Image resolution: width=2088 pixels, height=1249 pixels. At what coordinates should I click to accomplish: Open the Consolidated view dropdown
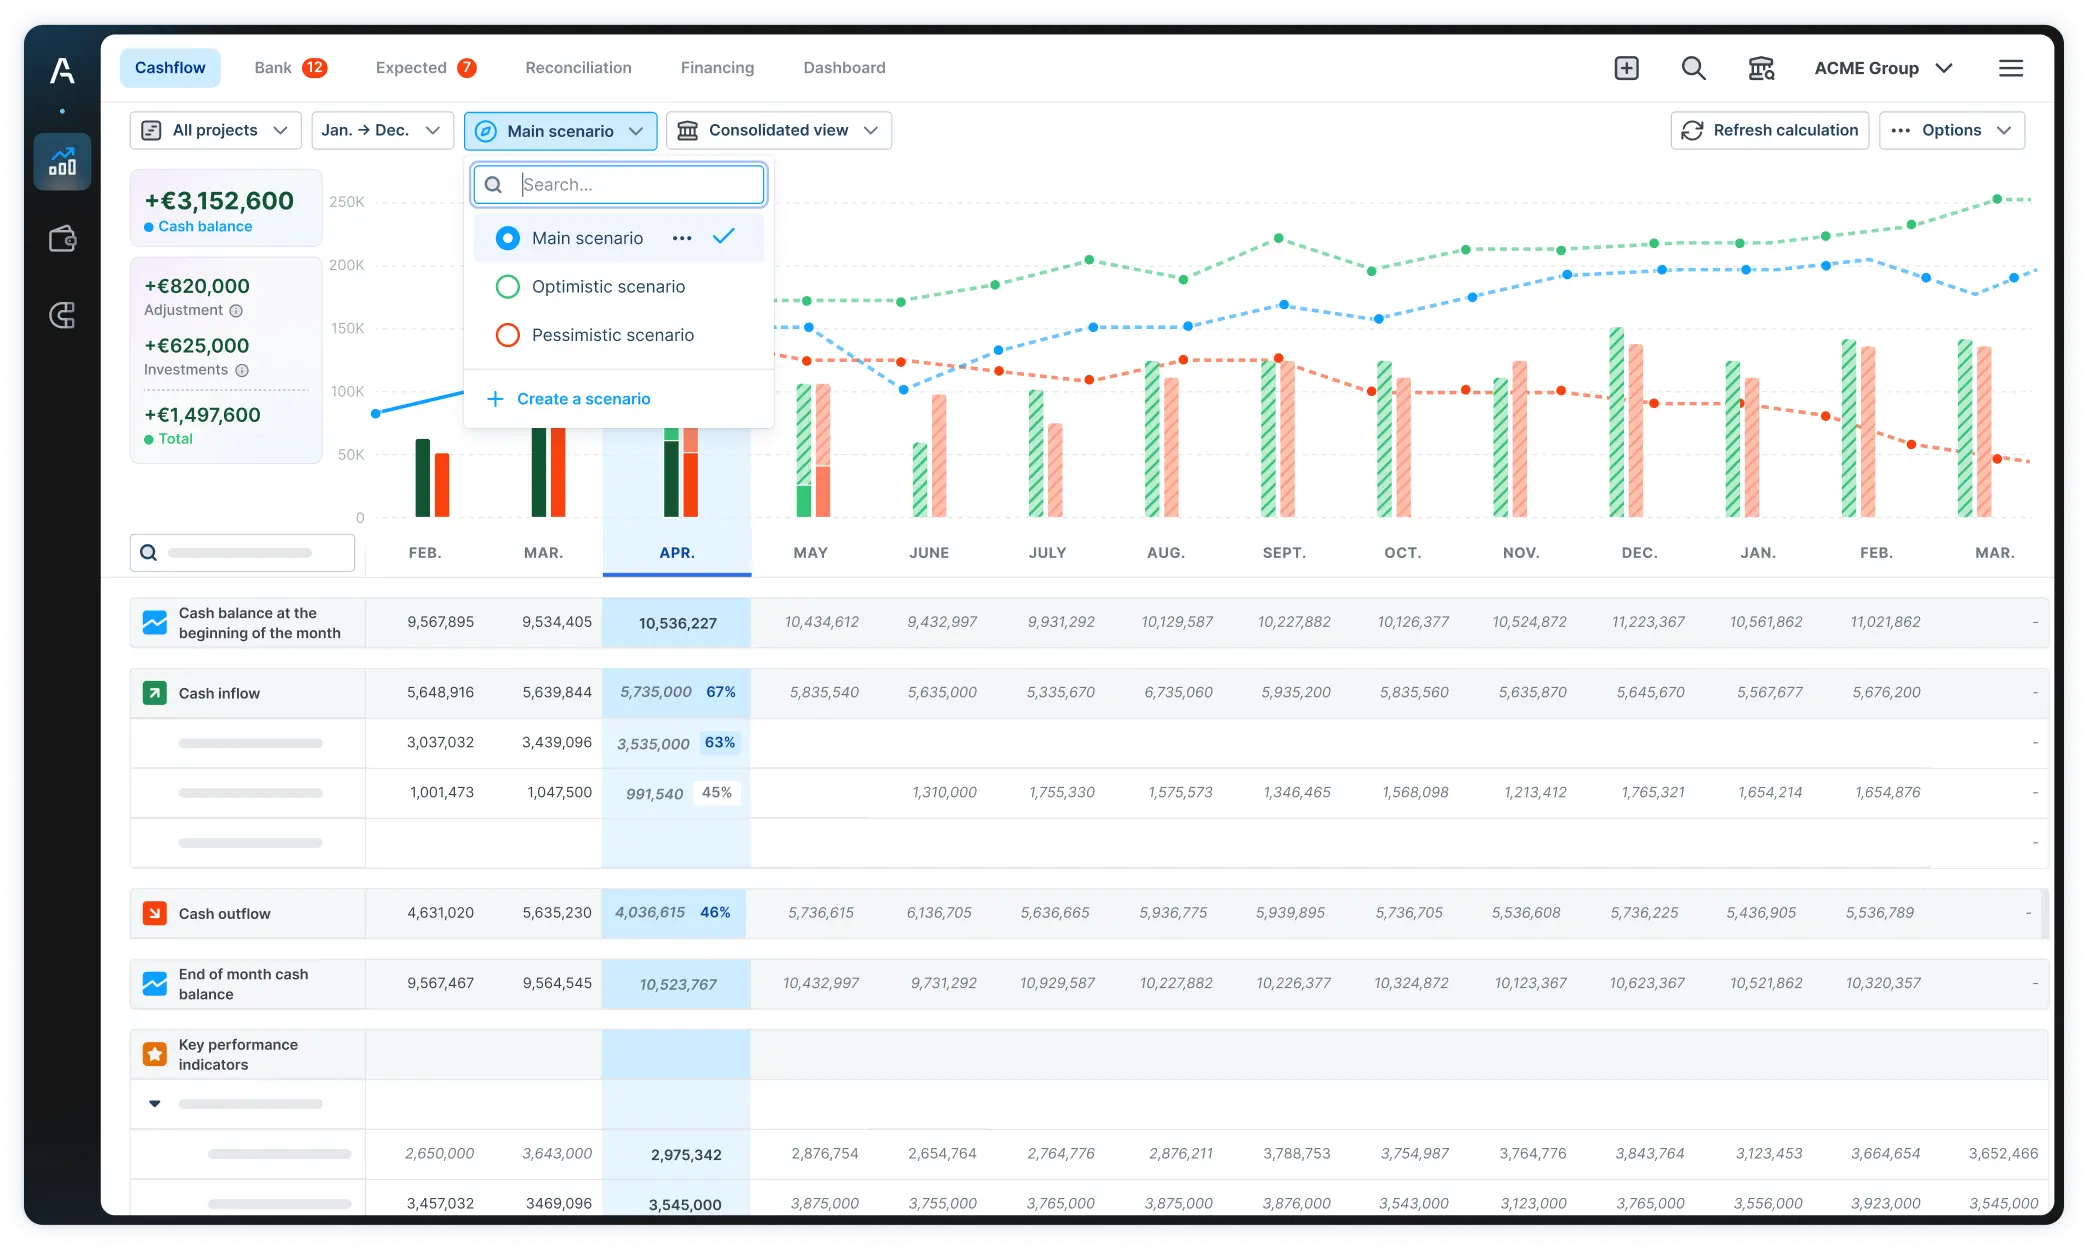[x=778, y=131]
